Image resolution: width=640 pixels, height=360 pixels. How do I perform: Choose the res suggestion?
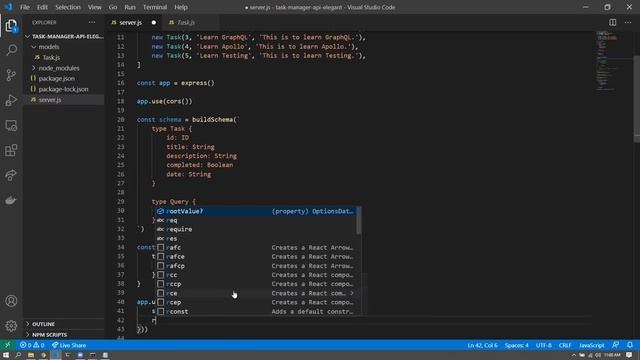pyautogui.click(x=256, y=238)
